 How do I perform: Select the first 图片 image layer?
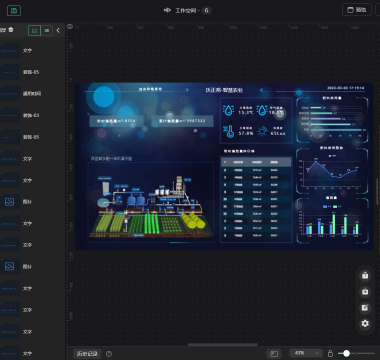(x=32, y=202)
